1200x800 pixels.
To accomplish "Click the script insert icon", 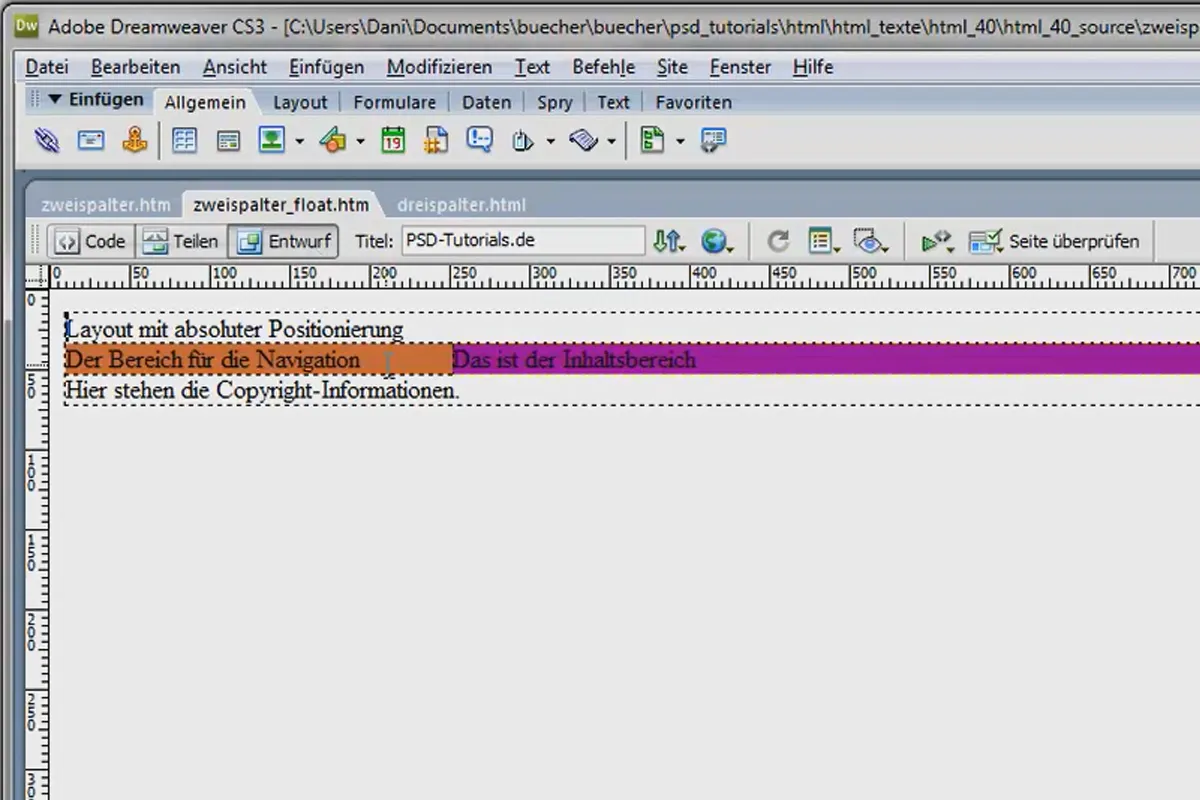I will pos(583,141).
